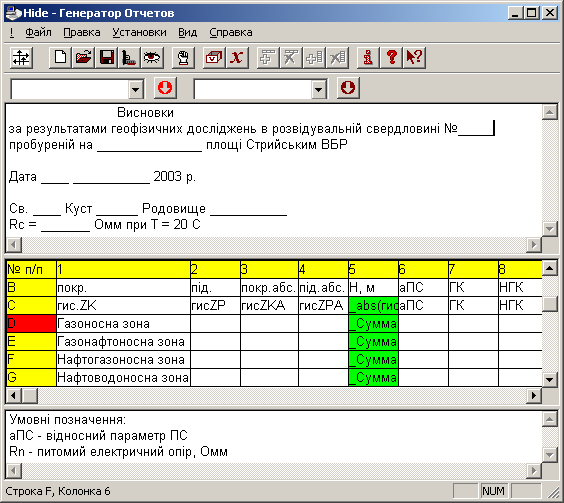Click the delete column icon with cross

337,58
